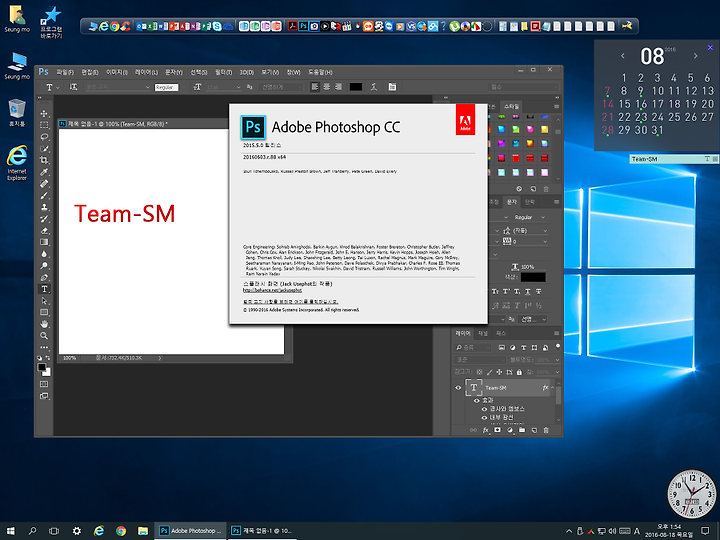Open the font size dropdown in options bar

point(238,87)
